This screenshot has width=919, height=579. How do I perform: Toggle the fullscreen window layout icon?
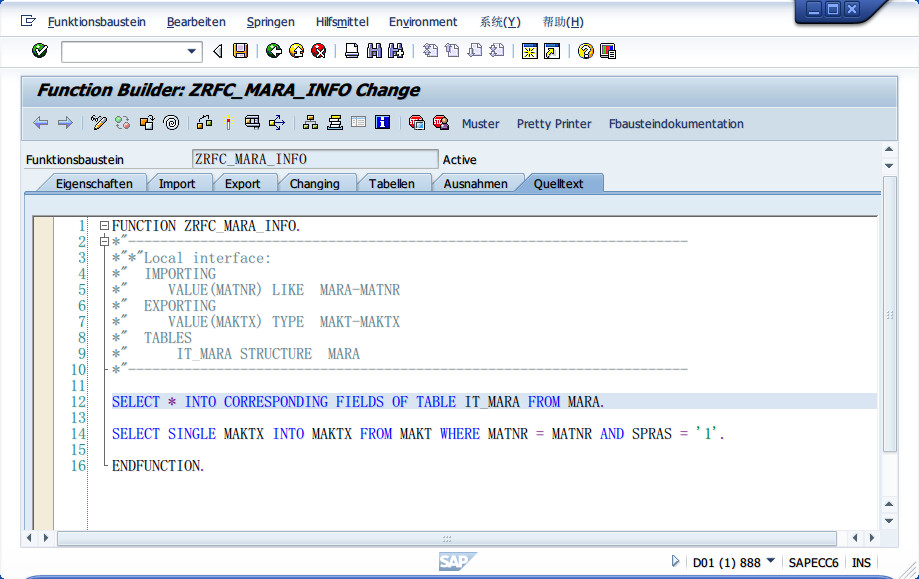pyautogui.click(x=359, y=122)
